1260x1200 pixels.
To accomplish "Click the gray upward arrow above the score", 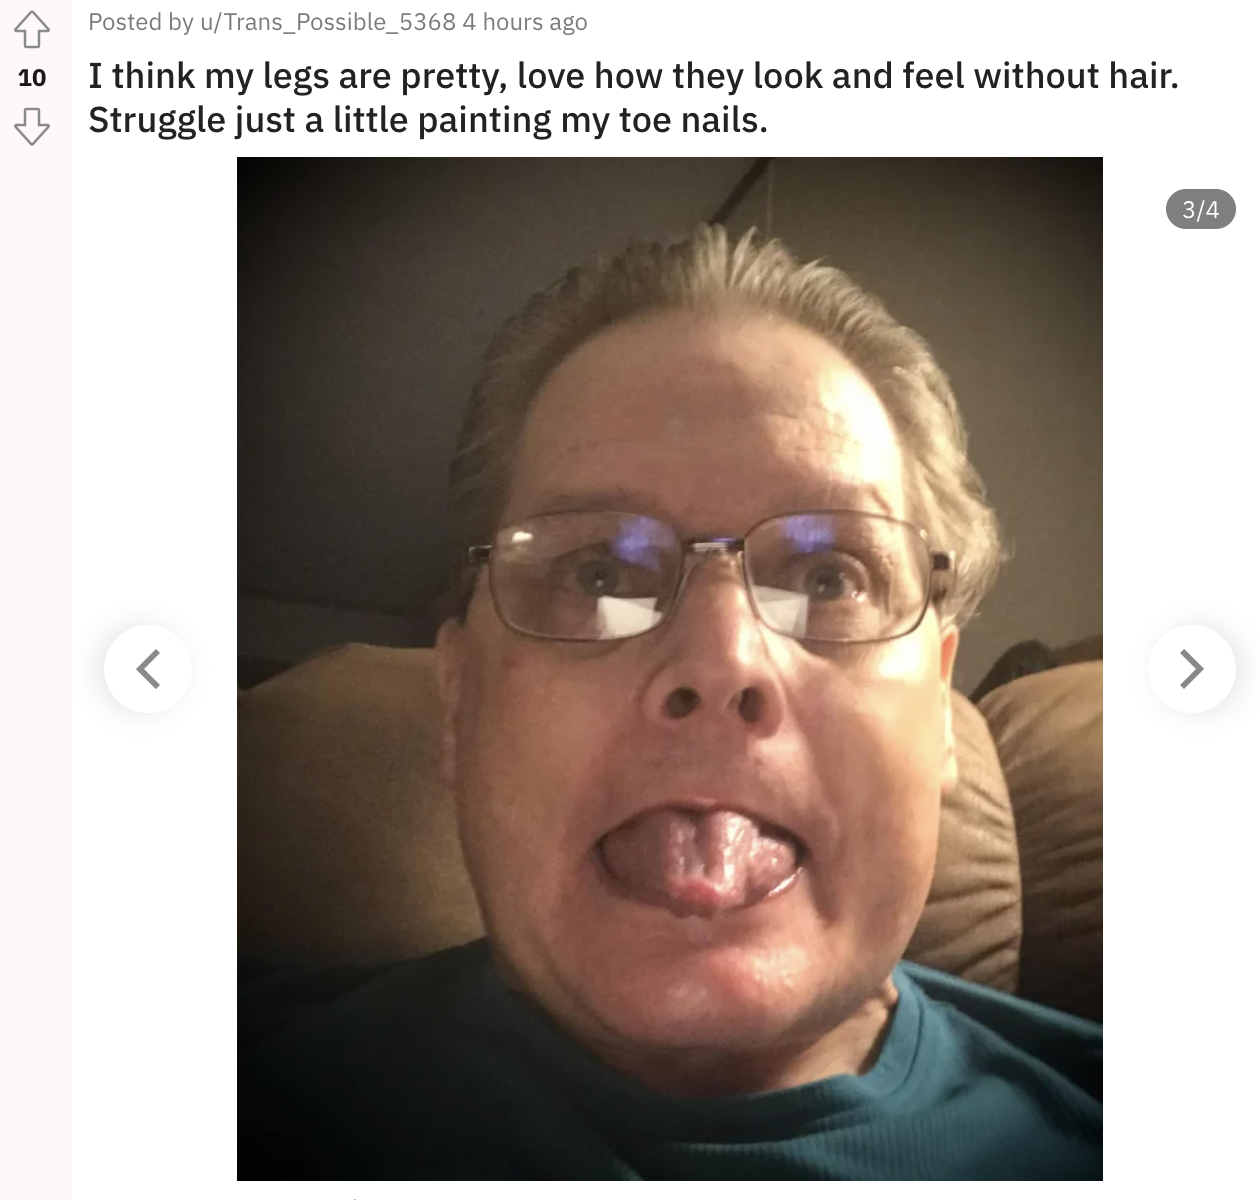I will [32, 30].
